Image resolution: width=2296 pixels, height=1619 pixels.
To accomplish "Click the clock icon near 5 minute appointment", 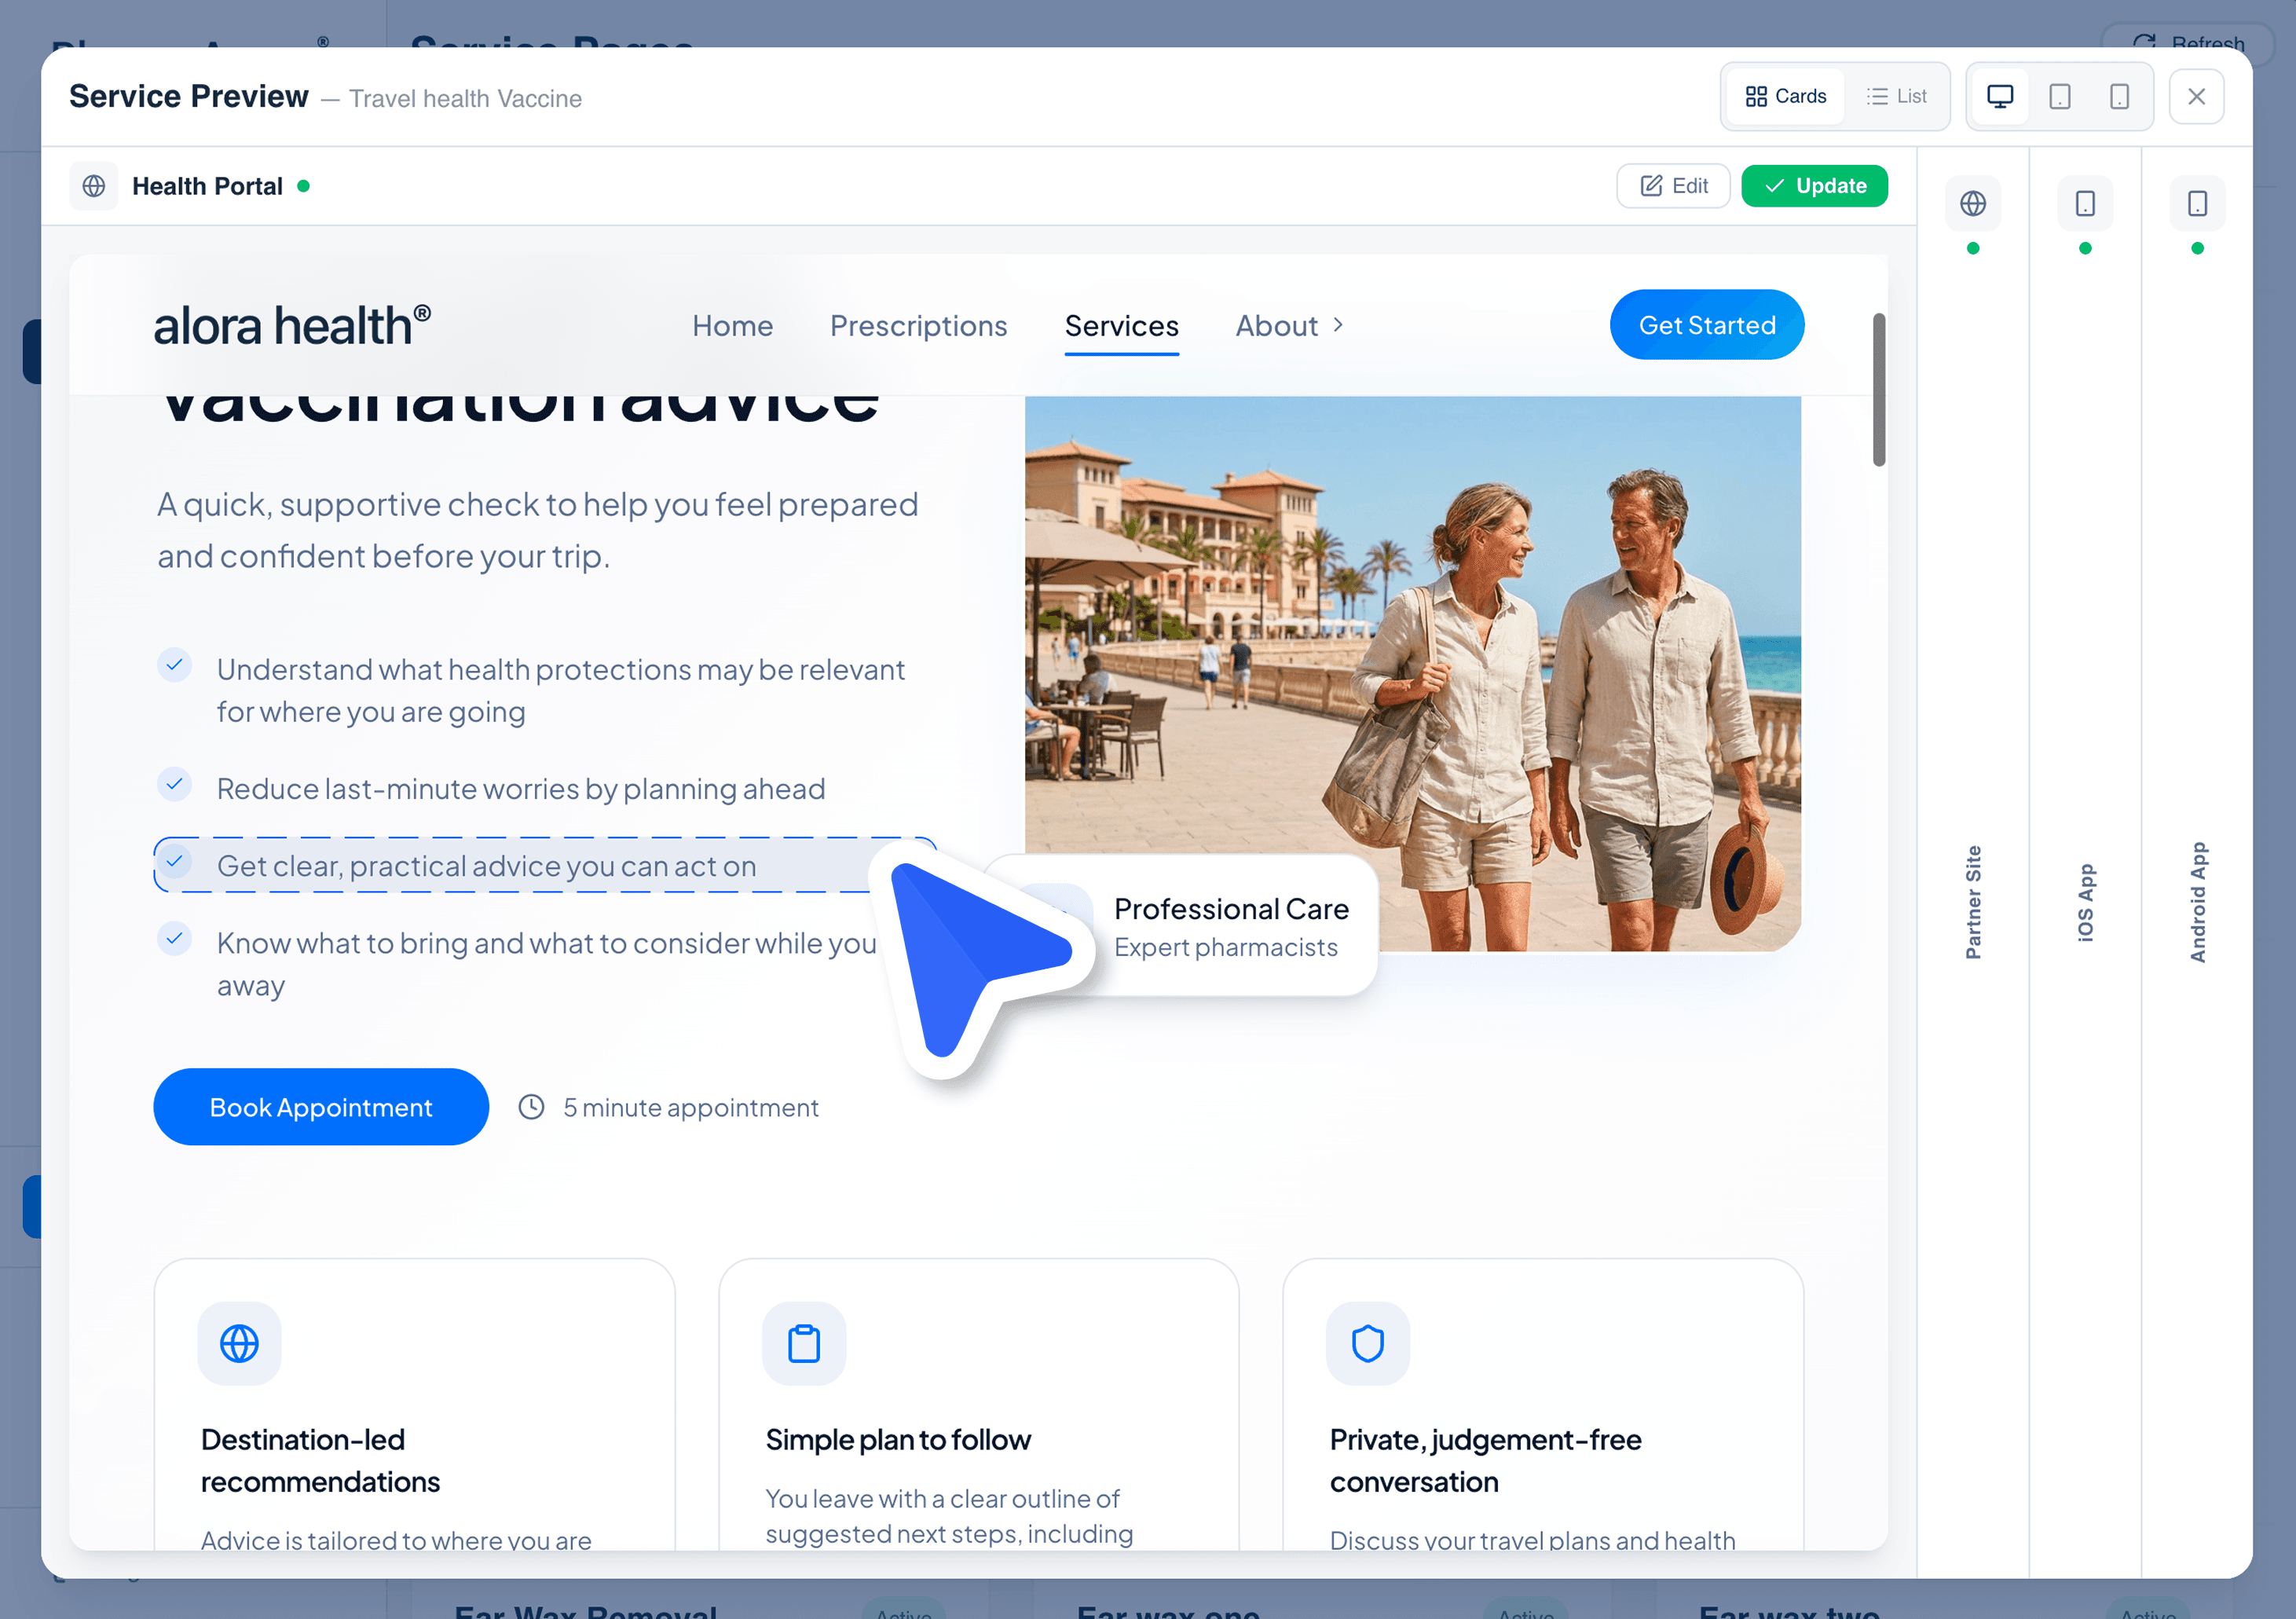I will [x=531, y=1107].
